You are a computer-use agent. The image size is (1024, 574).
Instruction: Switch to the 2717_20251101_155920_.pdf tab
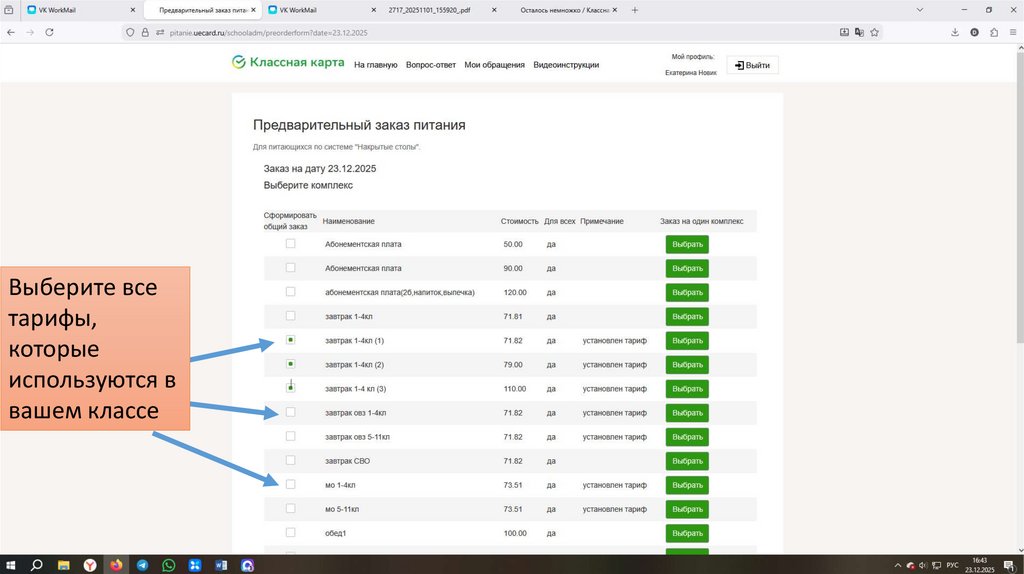tap(441, 10)
